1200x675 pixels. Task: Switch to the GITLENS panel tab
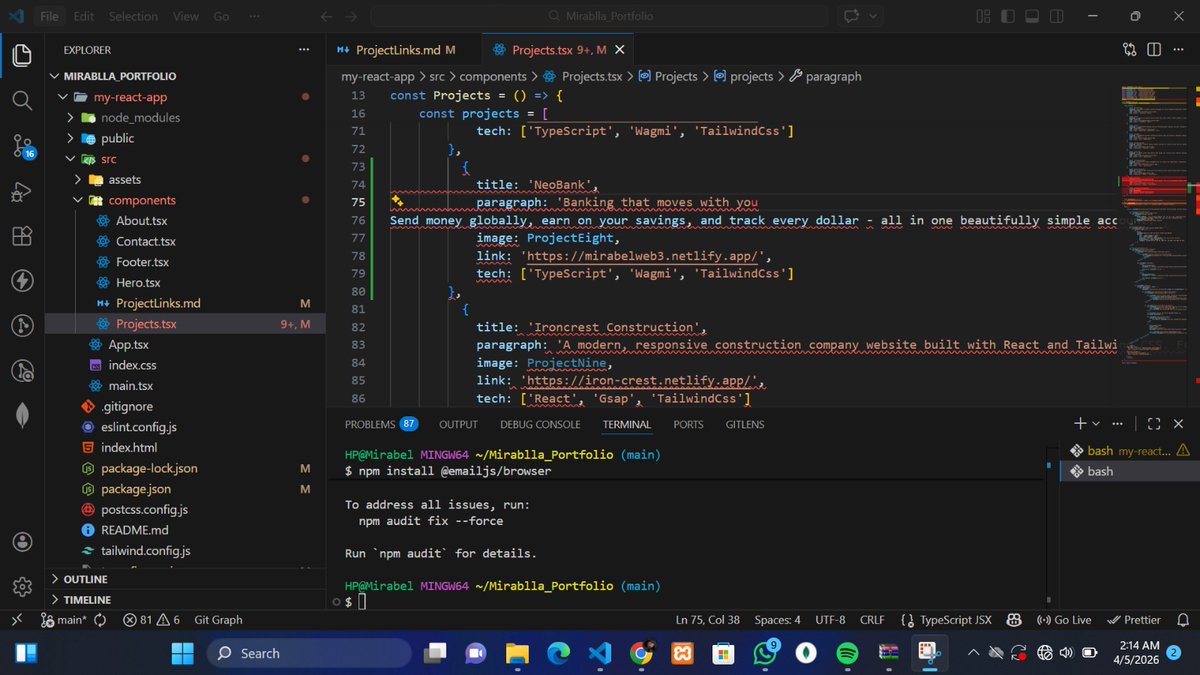coord(744,424)
